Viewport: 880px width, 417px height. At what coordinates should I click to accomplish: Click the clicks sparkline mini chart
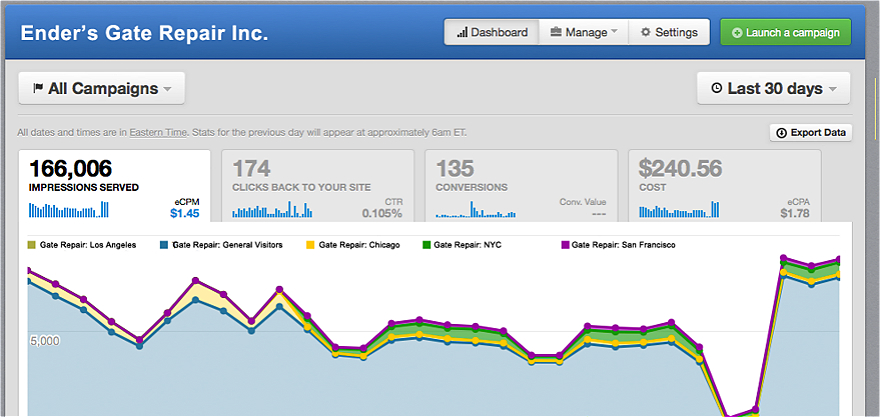coord(272,210)
